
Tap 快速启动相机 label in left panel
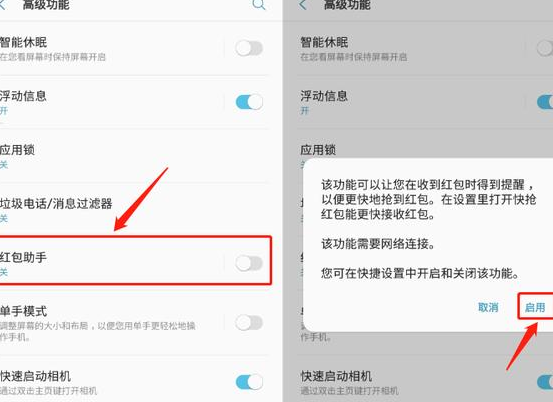(x=35, y=376)
